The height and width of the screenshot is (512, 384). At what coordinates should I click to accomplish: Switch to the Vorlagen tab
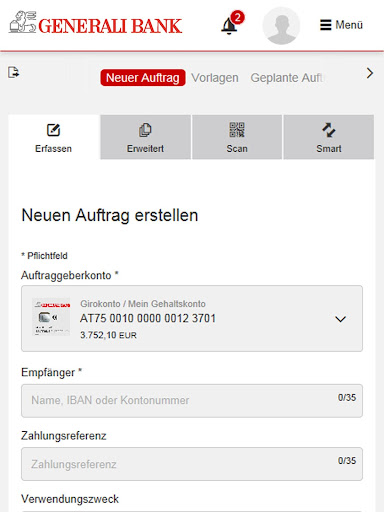pos(215,78)
